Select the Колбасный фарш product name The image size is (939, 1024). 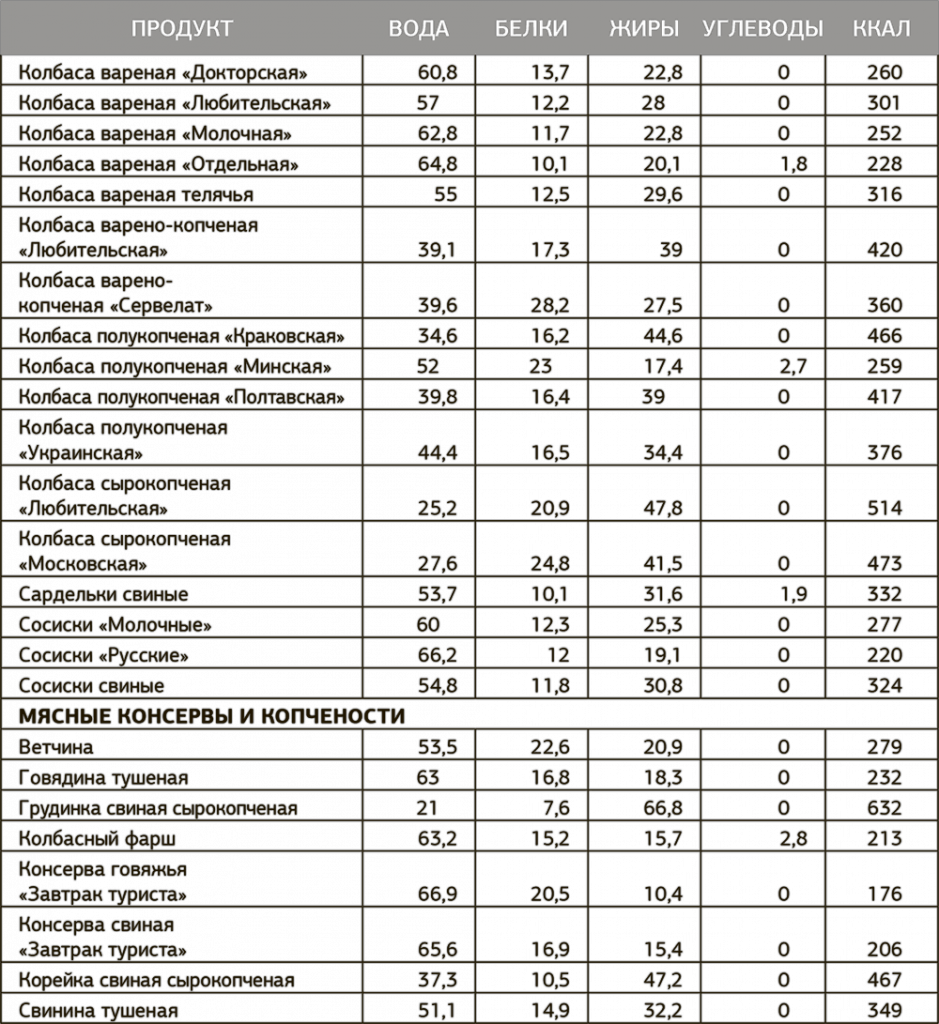pos(98,839)
